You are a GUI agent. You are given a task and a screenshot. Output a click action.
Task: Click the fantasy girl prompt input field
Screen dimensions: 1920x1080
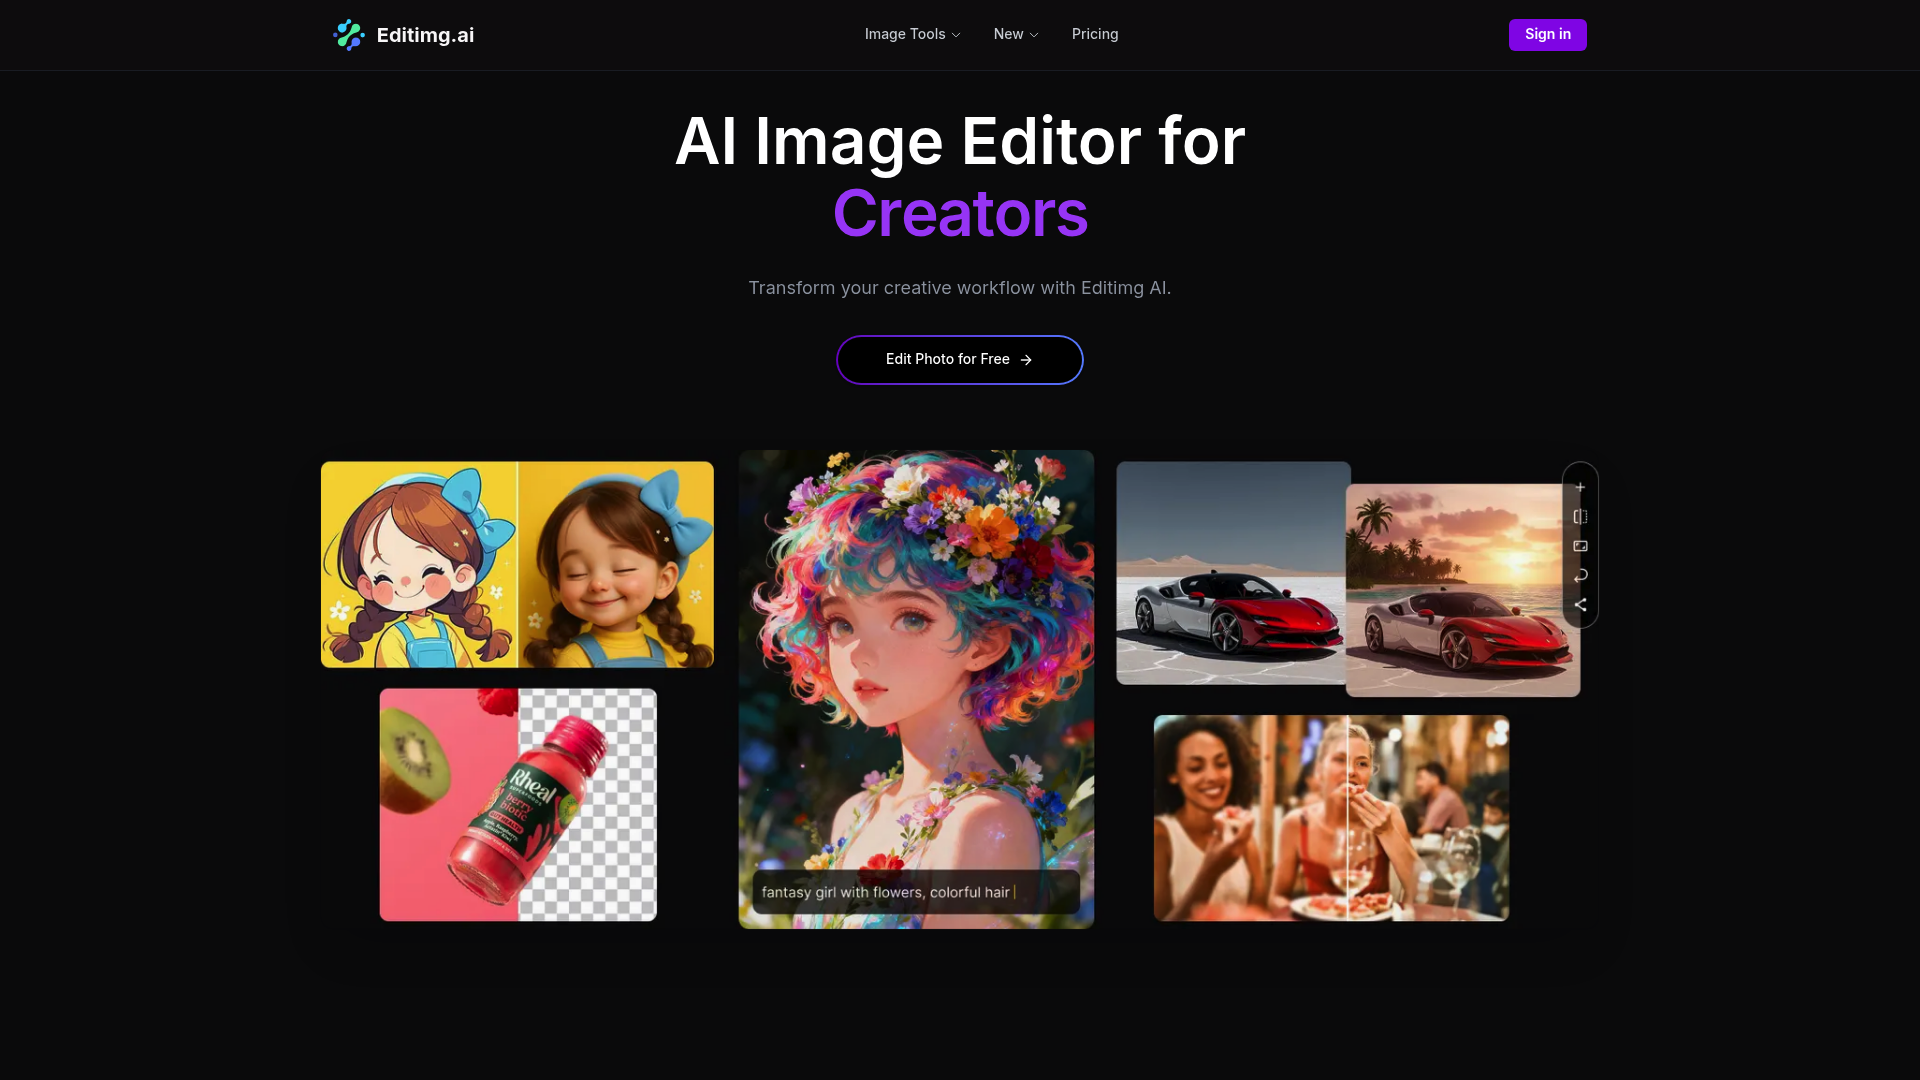coord(915,892)
